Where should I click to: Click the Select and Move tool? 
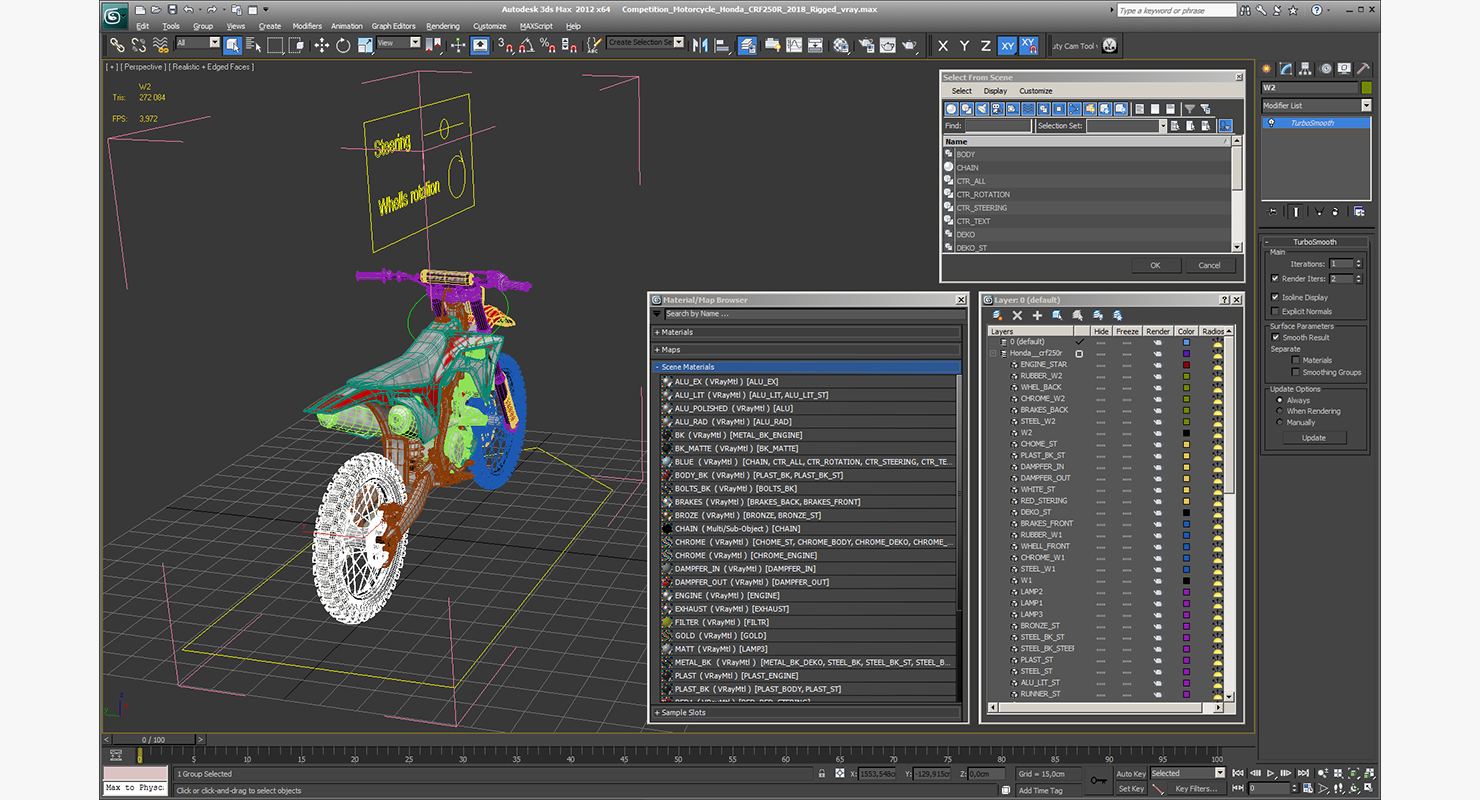tap(321, 45)
